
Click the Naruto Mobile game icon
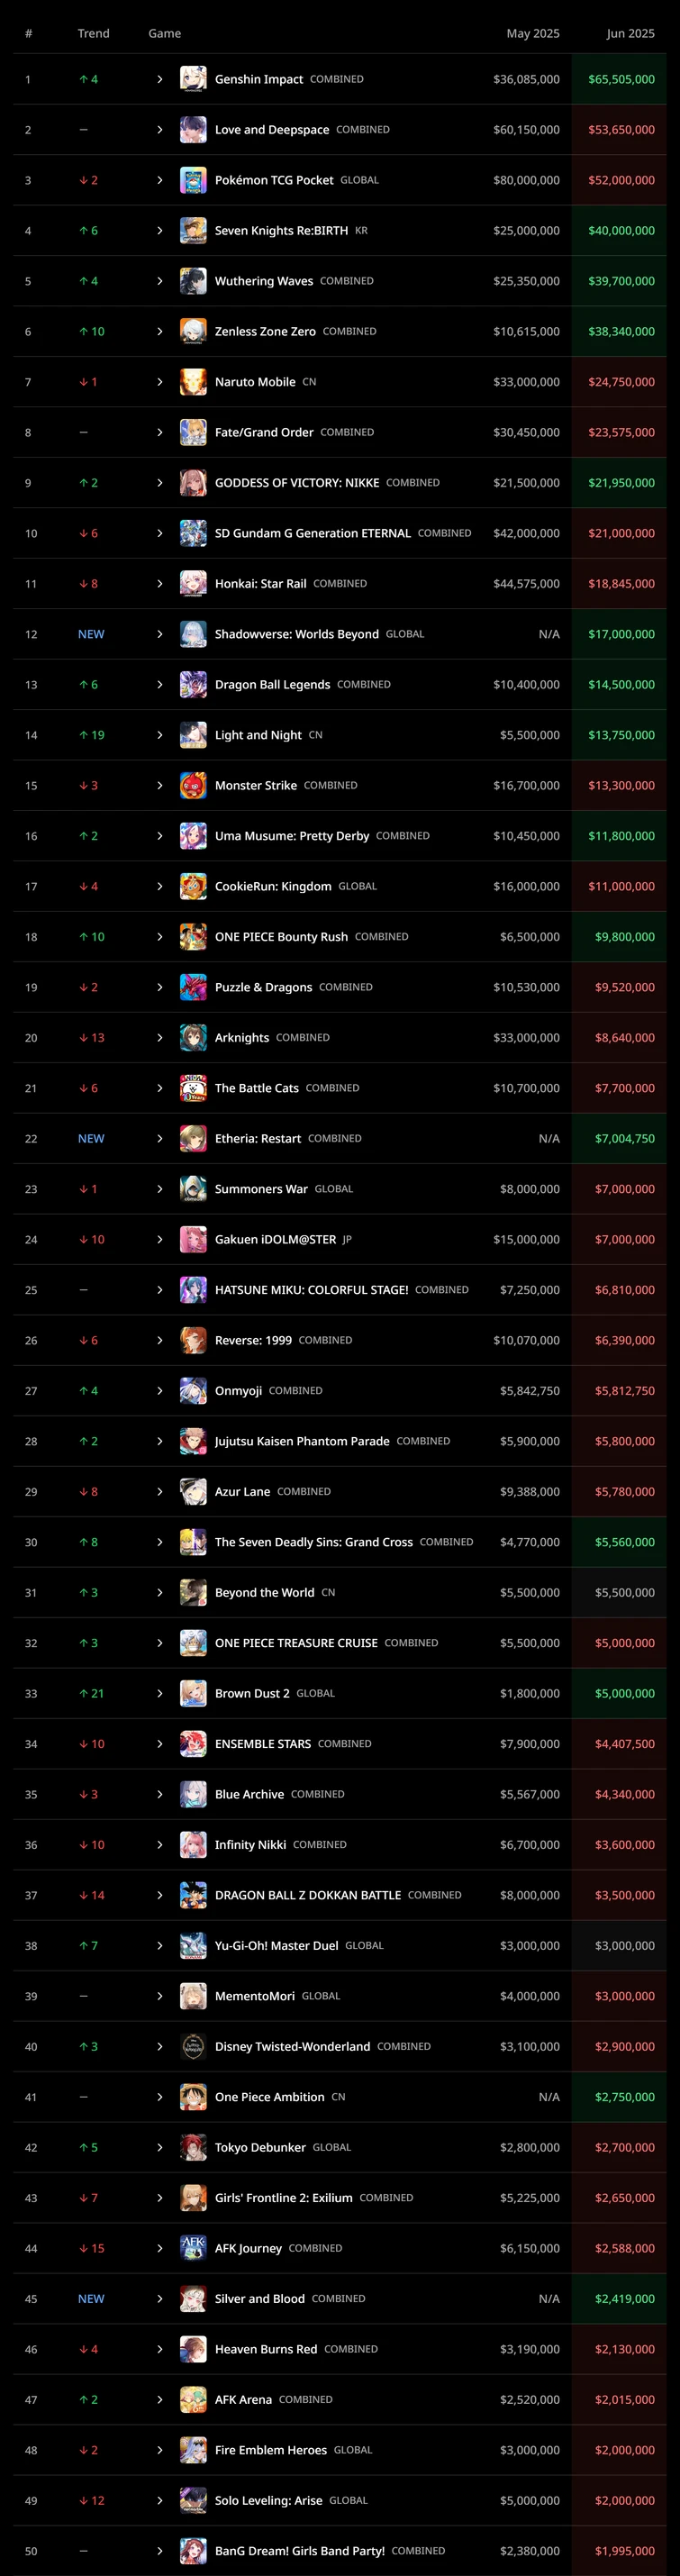coord(193,382)
